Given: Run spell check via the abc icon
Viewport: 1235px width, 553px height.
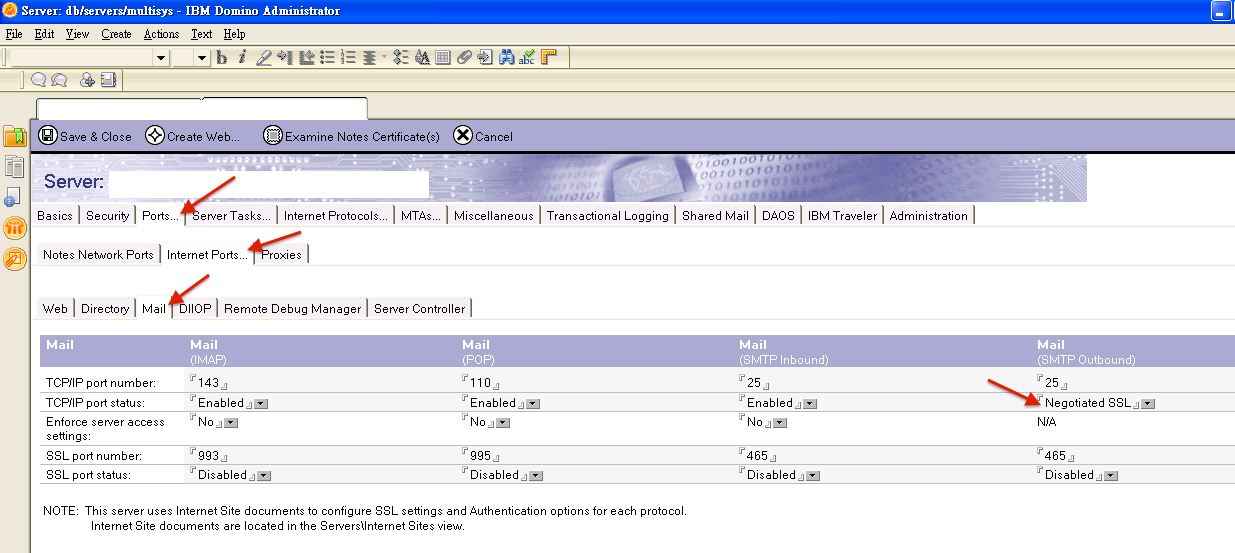Looking at the screenshot, I should [x=525, y=58].
